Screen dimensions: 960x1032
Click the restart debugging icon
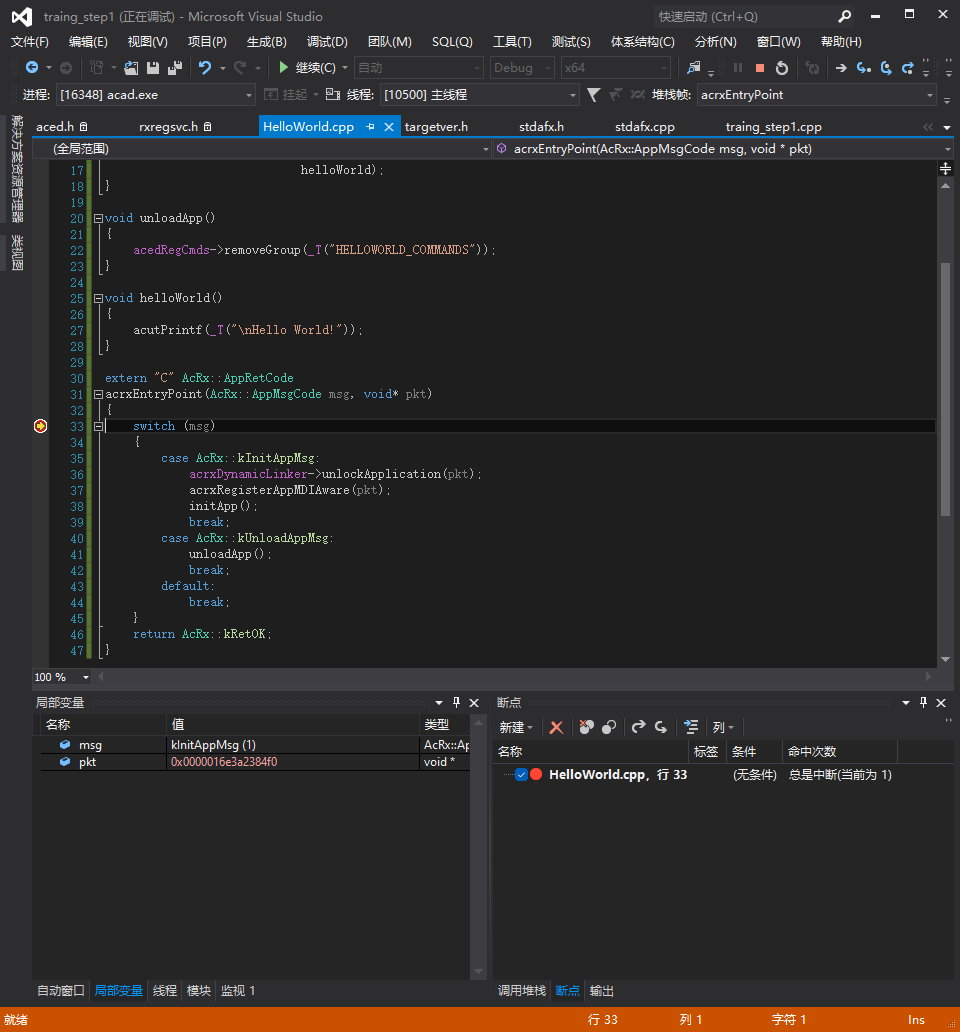pos(782,68)
